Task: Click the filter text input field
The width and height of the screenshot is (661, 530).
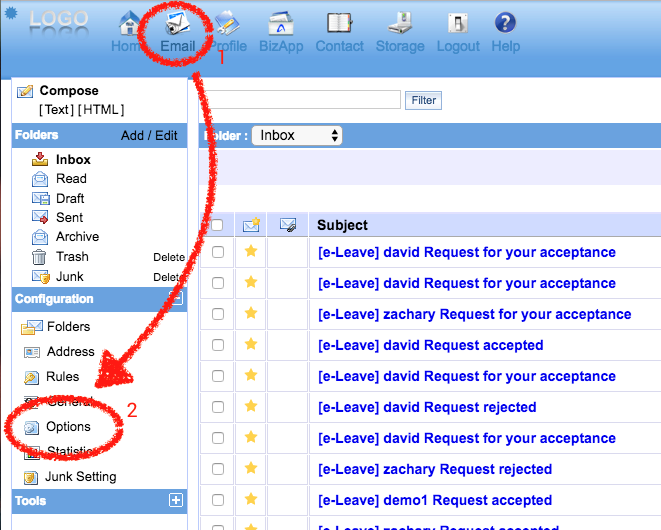Action: pyautogui.click(x=305, y=100)
